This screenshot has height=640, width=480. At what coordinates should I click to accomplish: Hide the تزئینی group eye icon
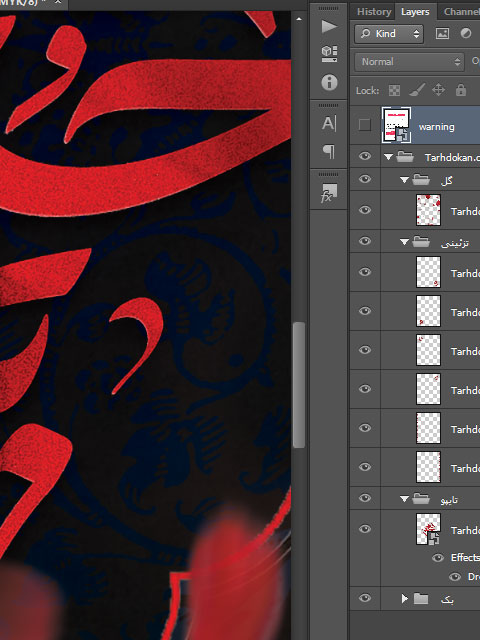pos(365,241)
